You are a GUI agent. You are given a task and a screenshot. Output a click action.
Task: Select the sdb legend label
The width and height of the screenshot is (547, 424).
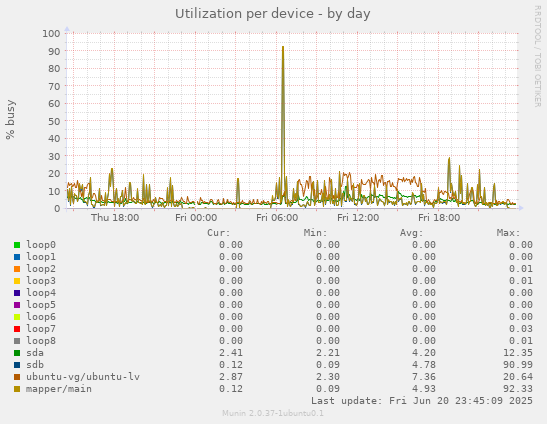35,365
